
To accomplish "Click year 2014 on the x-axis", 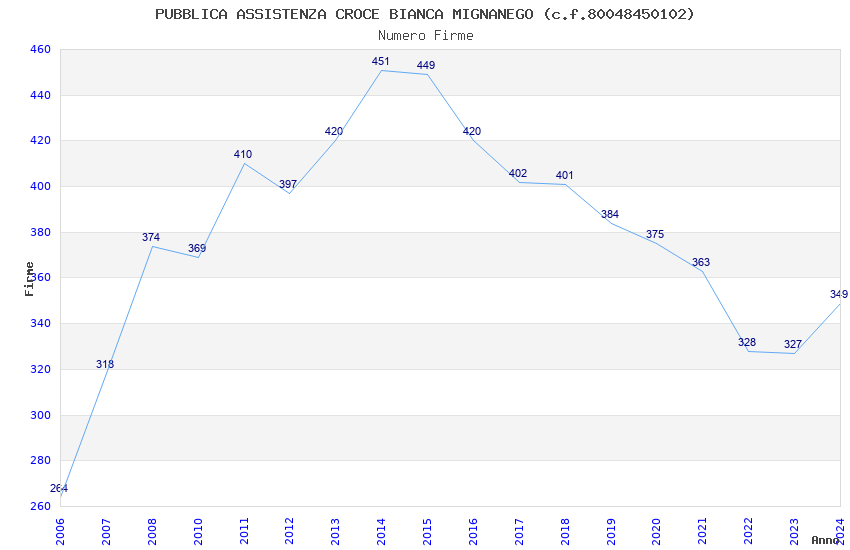I will (x=381, y=532).
